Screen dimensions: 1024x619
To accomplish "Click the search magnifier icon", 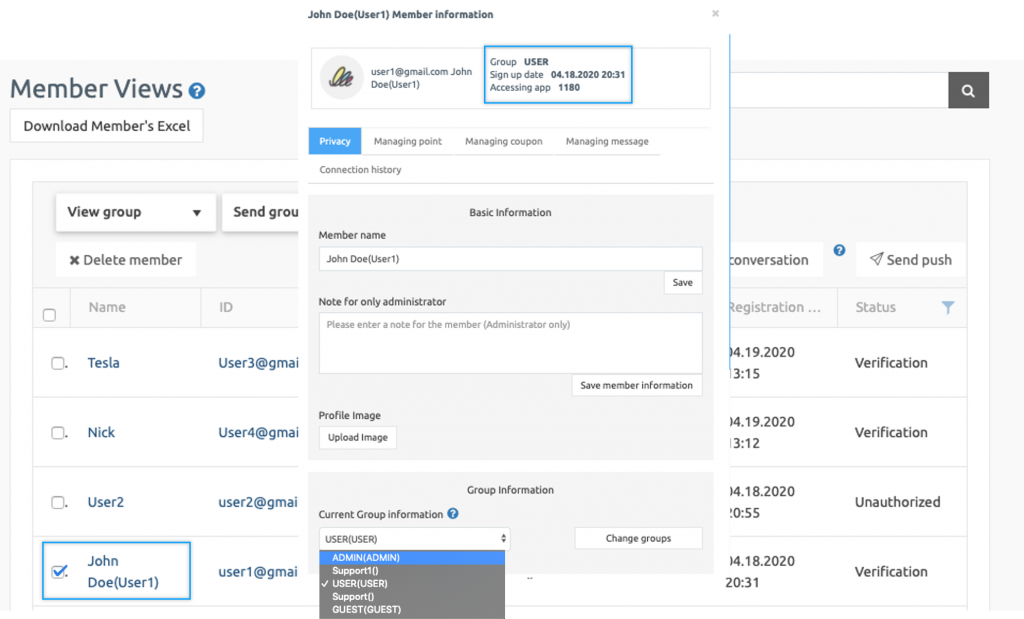I will 967,90.
